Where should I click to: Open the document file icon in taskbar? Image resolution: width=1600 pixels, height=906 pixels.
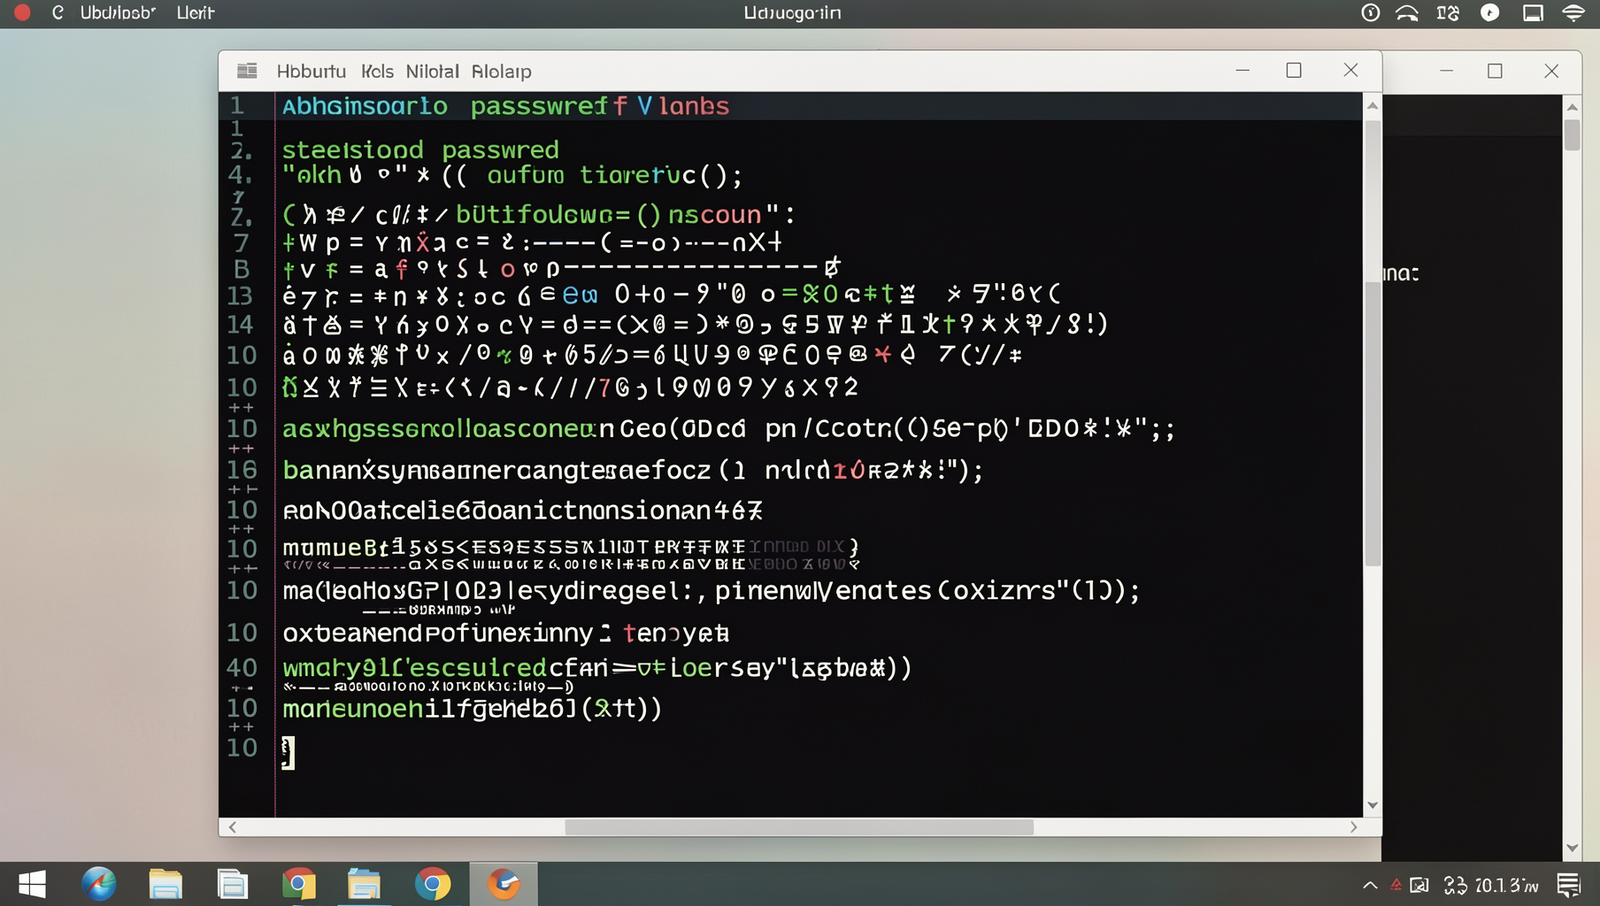click(232, 885)
